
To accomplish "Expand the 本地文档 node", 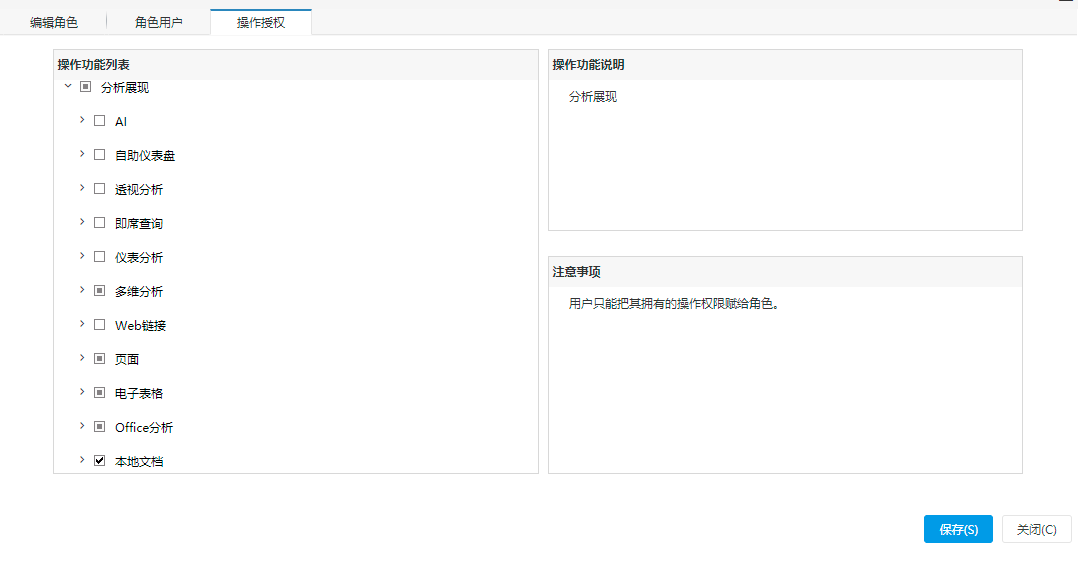I will [x=82, y=460].
